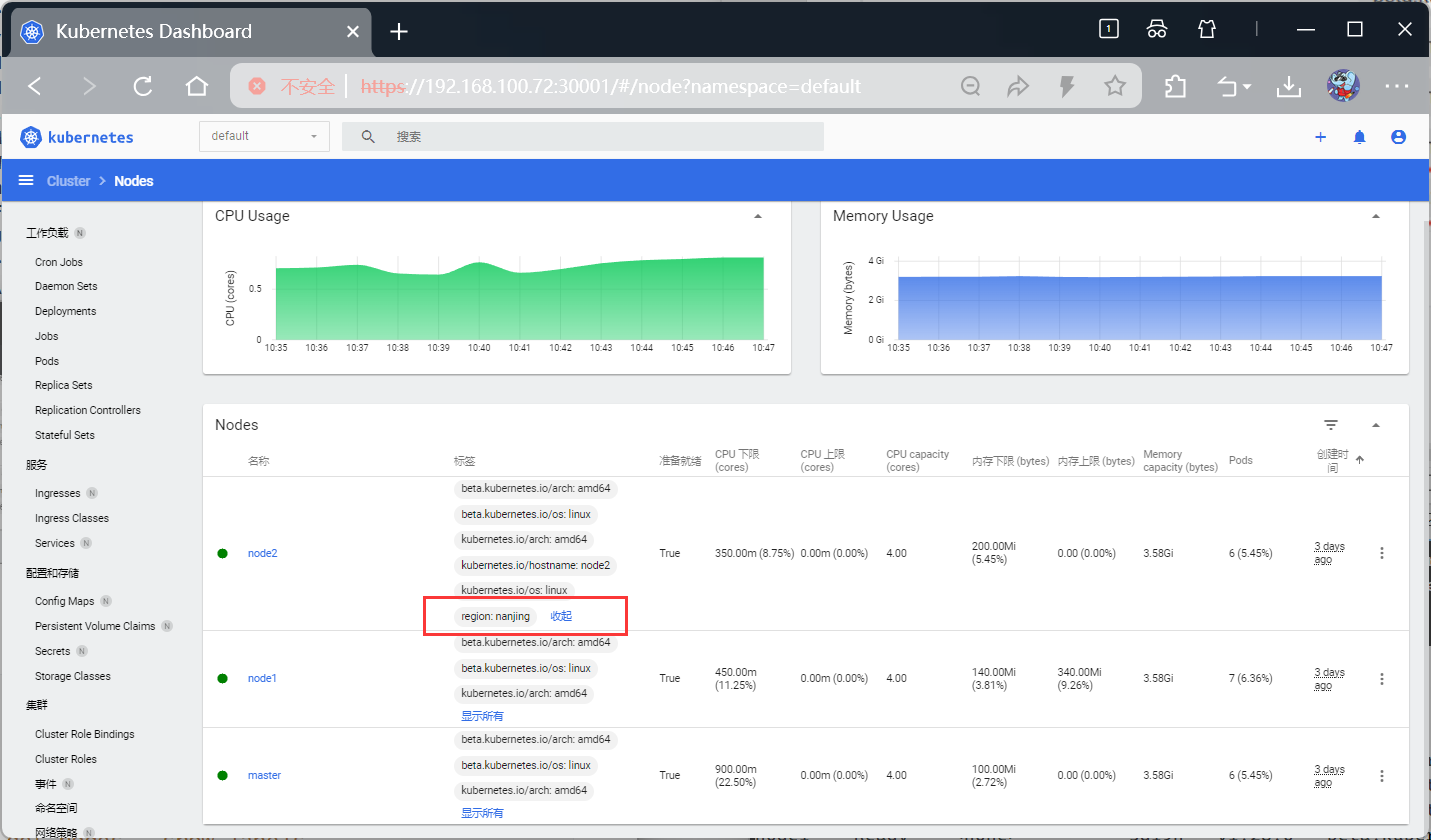This screenshot has height=840, width=1431.
Task: Open Daemon Sets in sidebar
Action: [x=66, y=286]
